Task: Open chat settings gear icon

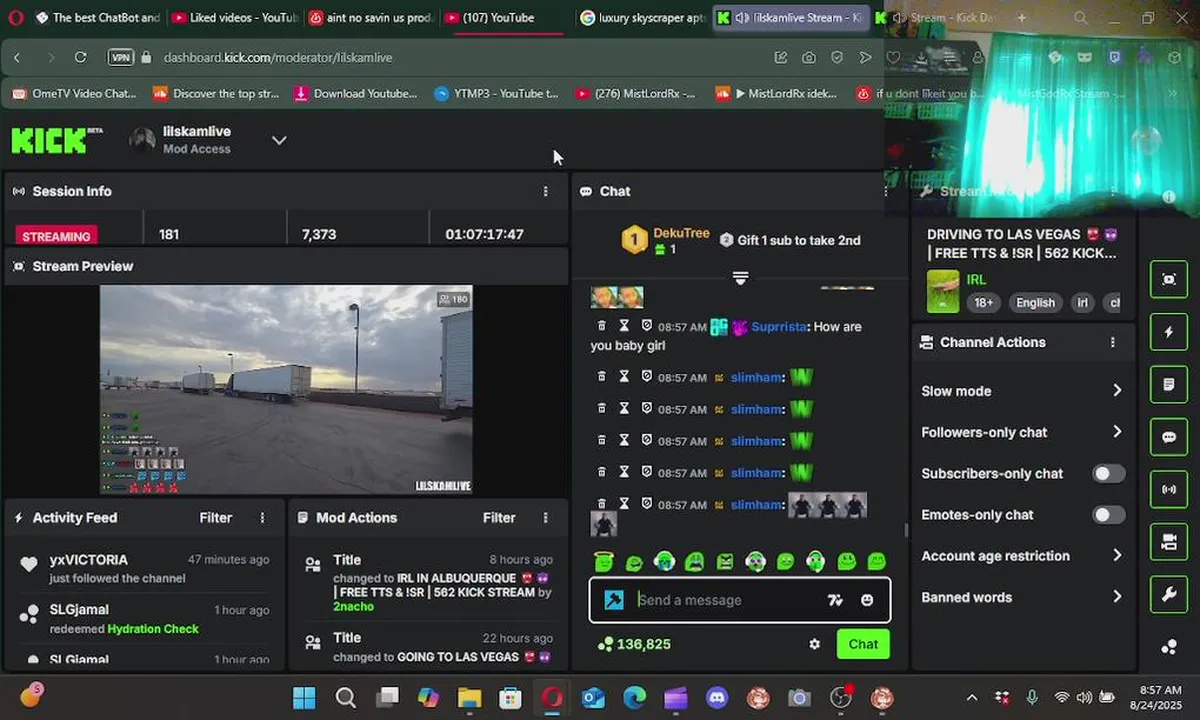Action: click(814, 644)
